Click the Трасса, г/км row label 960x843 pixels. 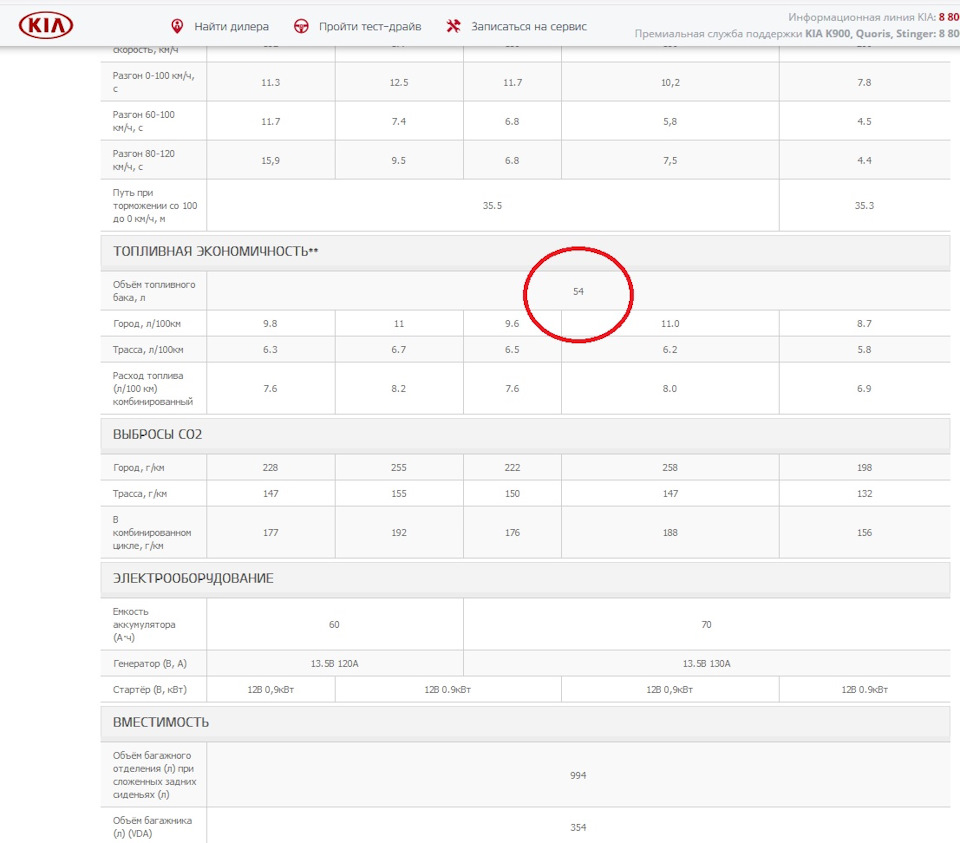(140, 494)
